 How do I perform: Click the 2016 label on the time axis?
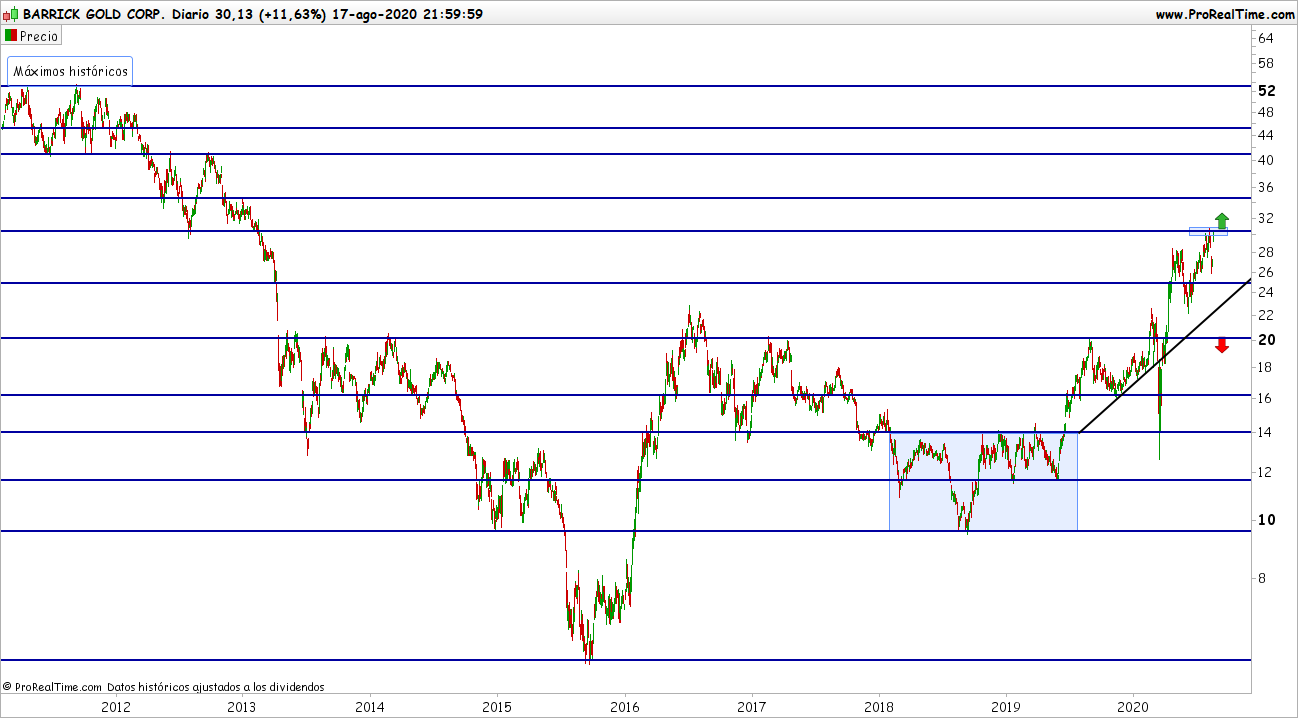625,707
